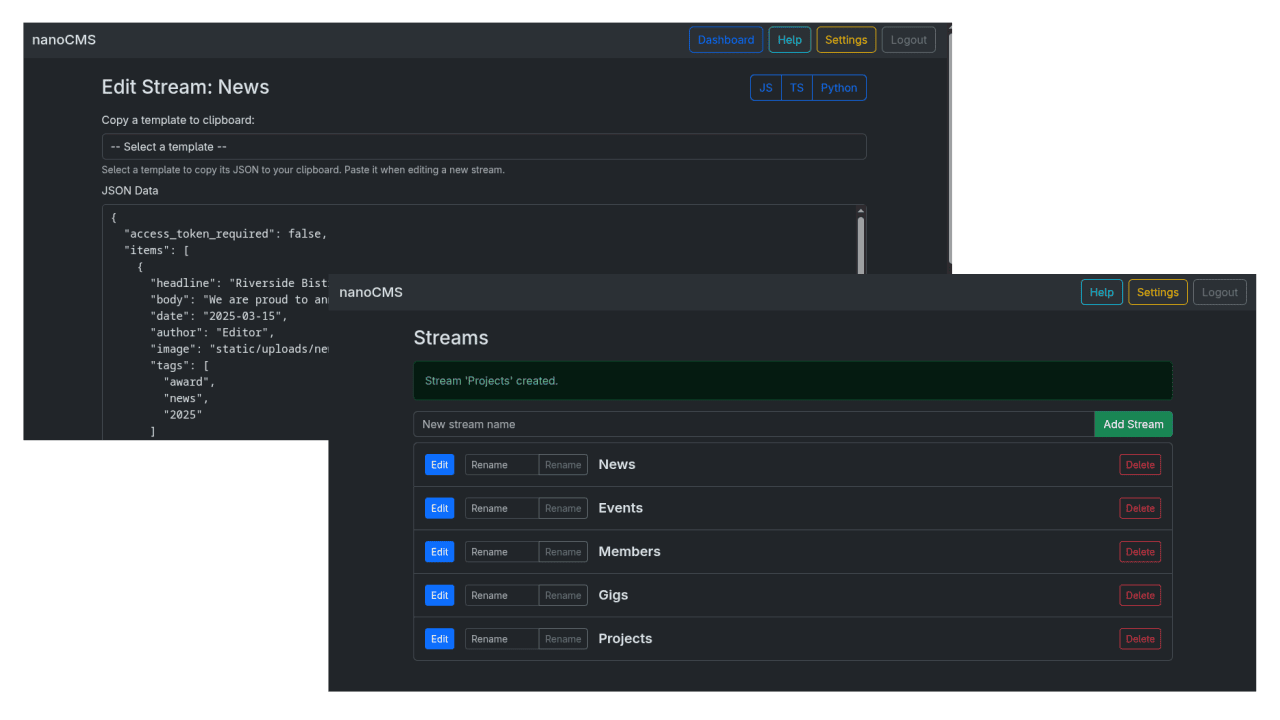Delete the Events stream
This screenshot has width=1280, height=720.
pyautogui.click(x=1140, y=508)
